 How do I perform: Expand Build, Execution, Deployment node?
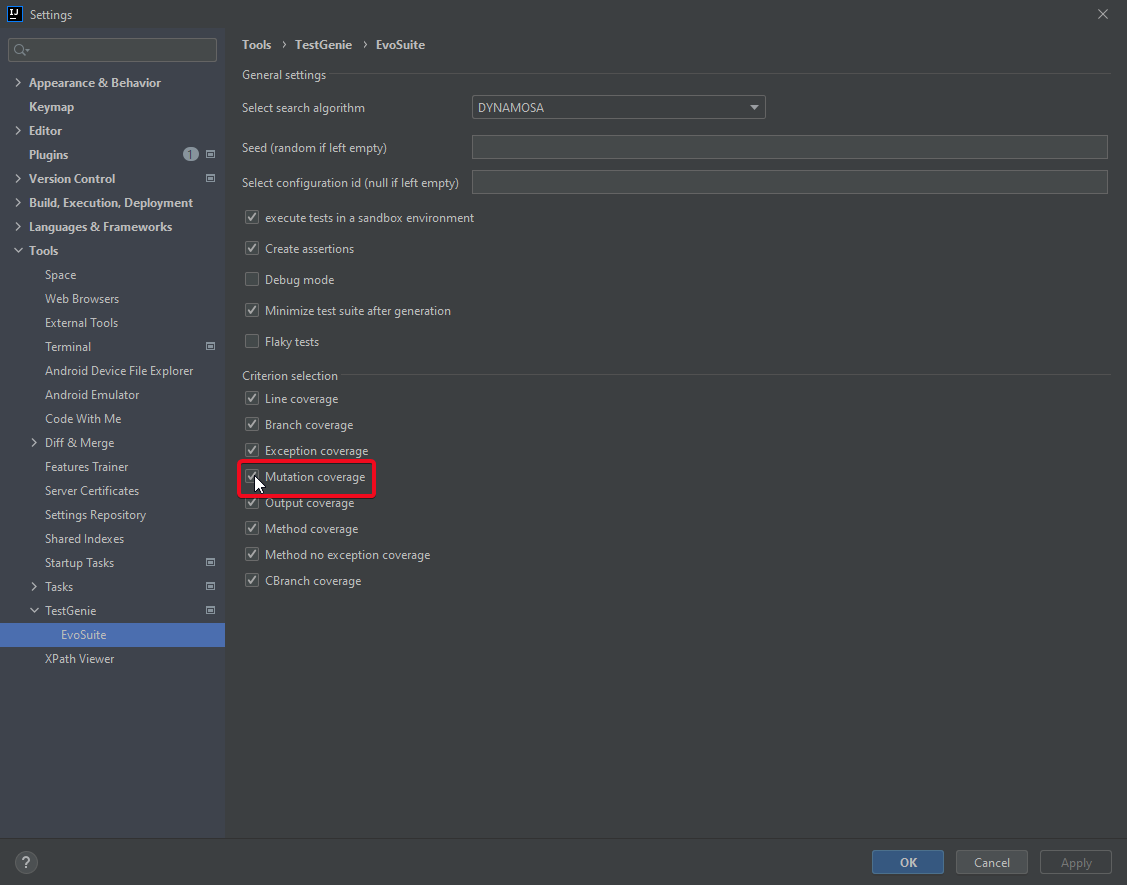coord(18,203)
